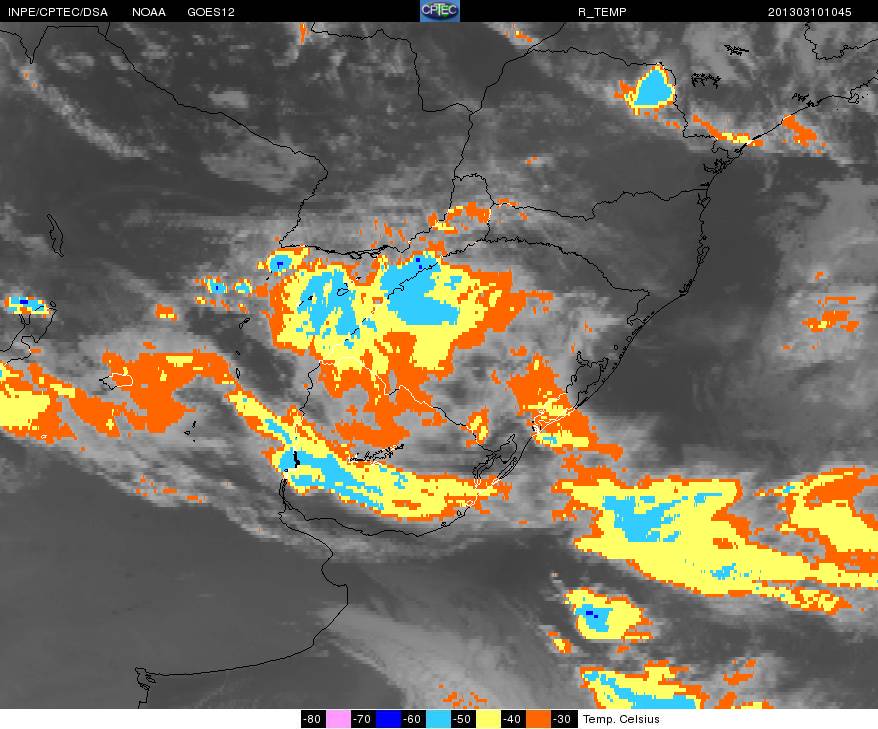The image size is (878, 729).
Task: Click the orange legend swatch near -40
Action: click(538, 719)
